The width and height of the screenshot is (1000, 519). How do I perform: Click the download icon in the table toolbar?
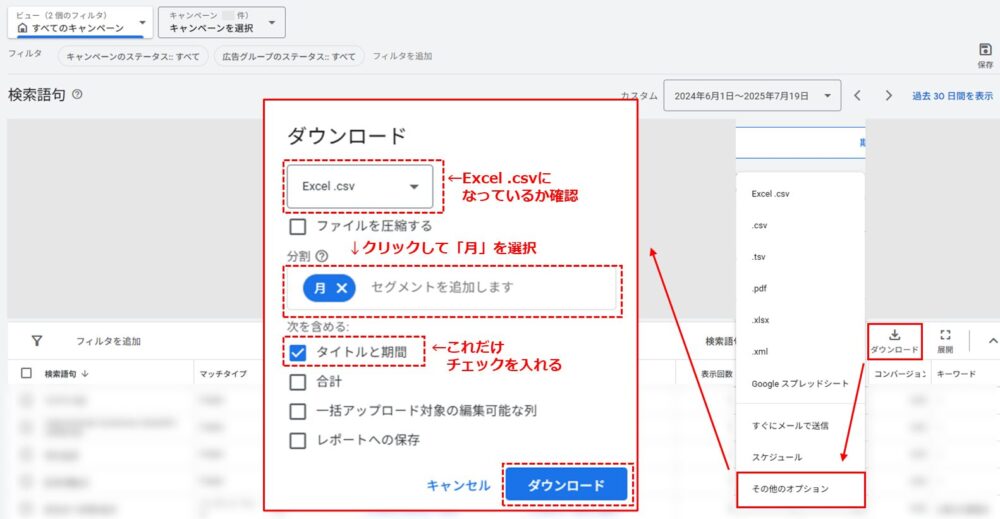point(894,336)
